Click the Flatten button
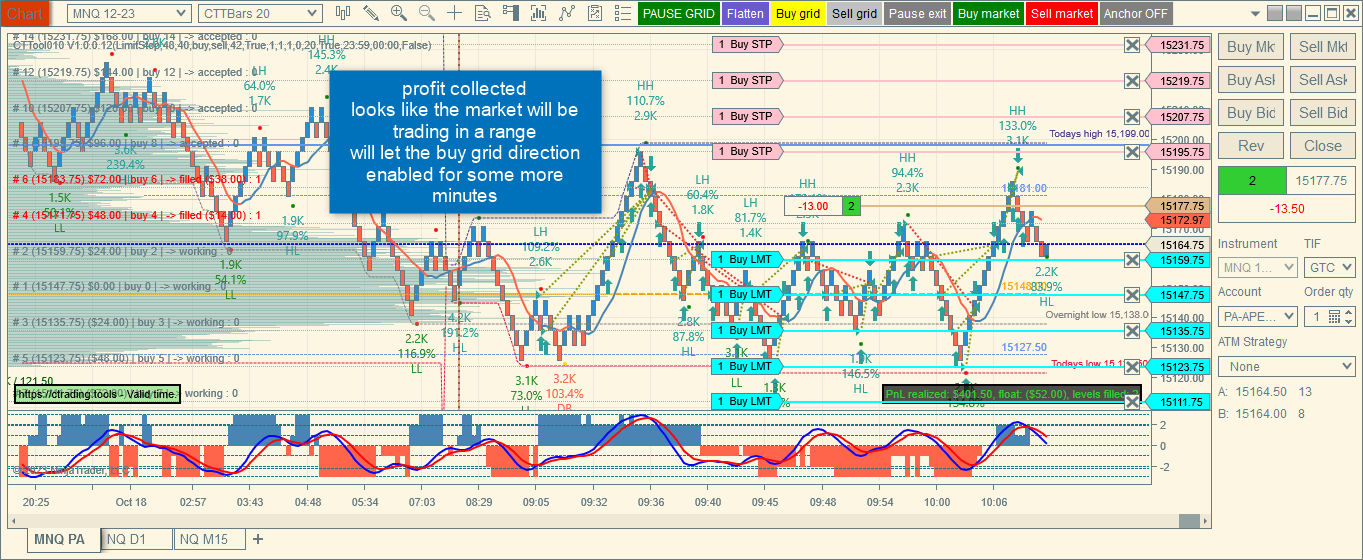 (x=745, y=14)
